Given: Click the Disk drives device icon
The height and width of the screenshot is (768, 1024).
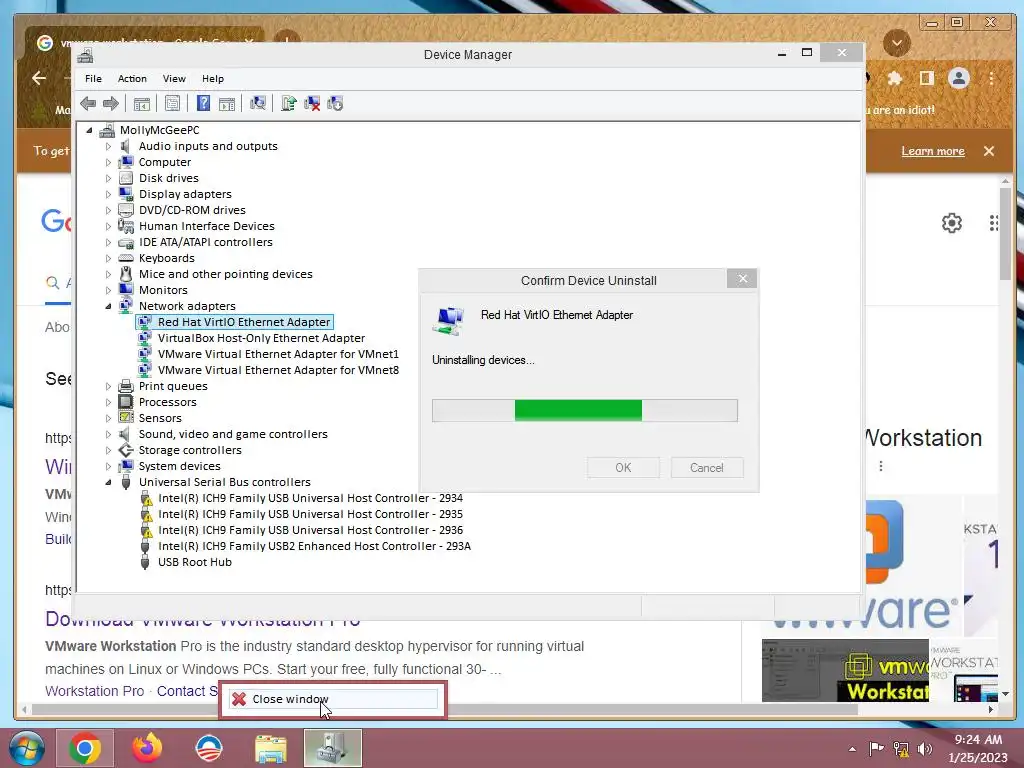Looking at the screenshot, I should coord(126,178).
